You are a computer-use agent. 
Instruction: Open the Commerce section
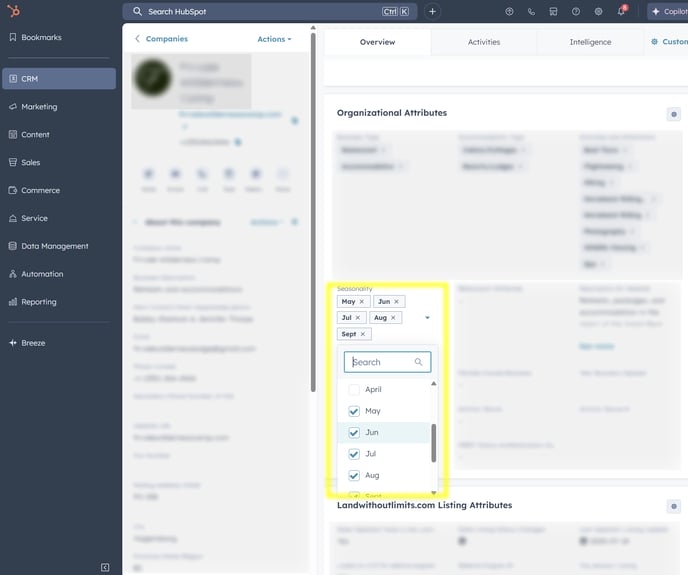pyautogui.click(x=35, y=190)
